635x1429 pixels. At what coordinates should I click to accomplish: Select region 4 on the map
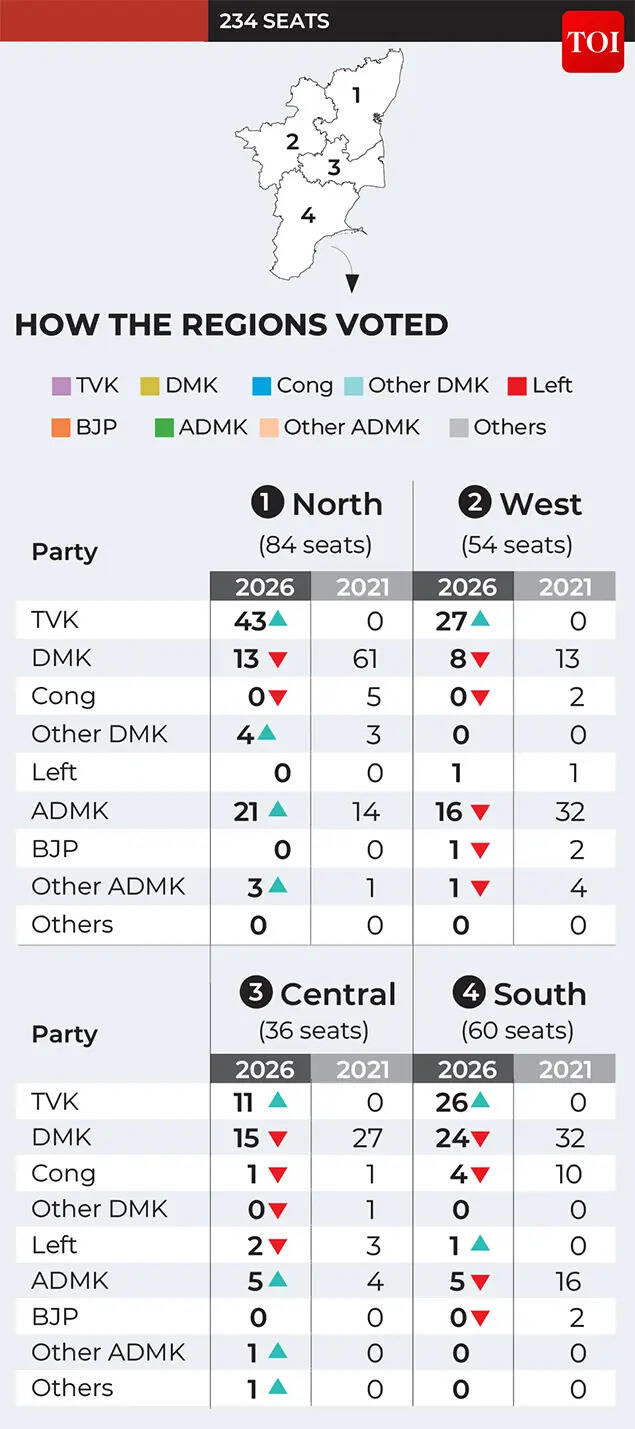pos(307,215)
